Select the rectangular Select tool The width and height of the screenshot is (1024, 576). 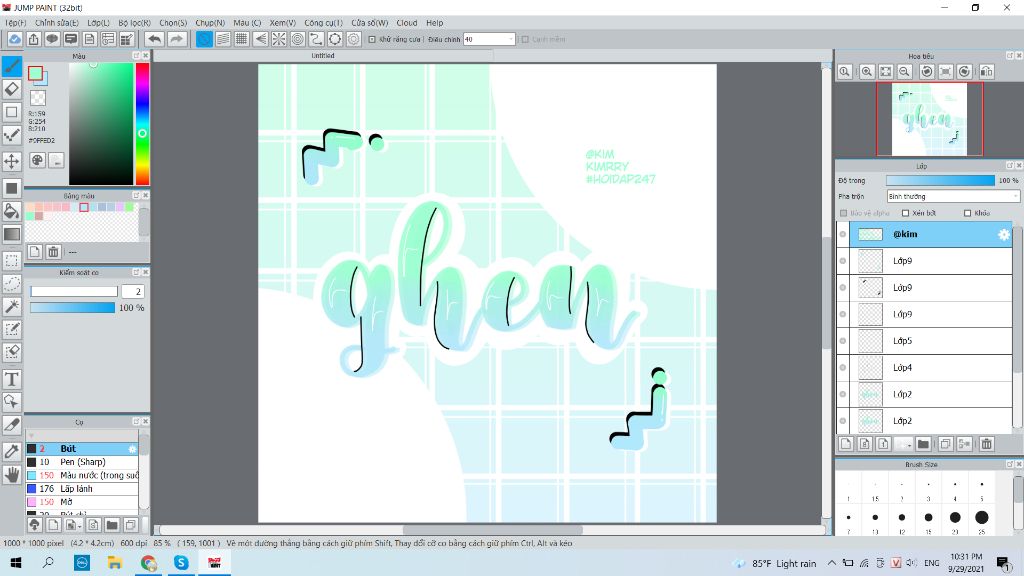click(12, 261)
